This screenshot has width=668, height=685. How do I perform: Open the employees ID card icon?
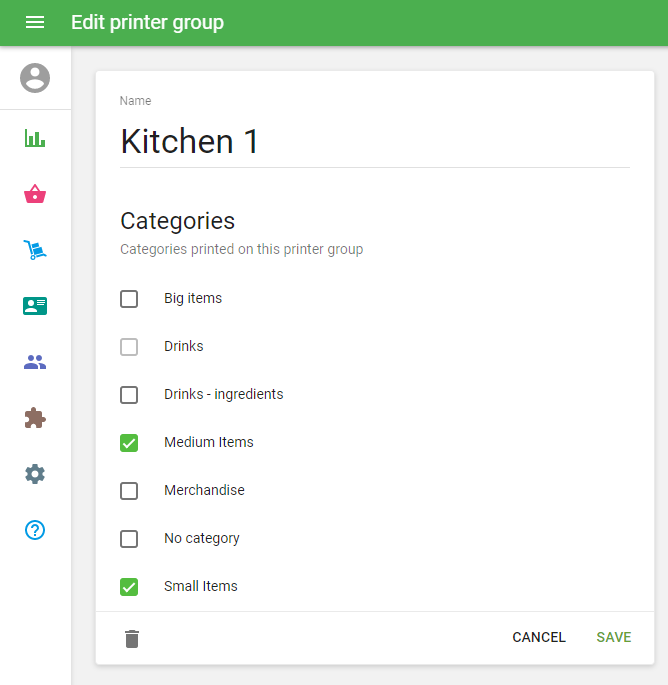(35, 306)
